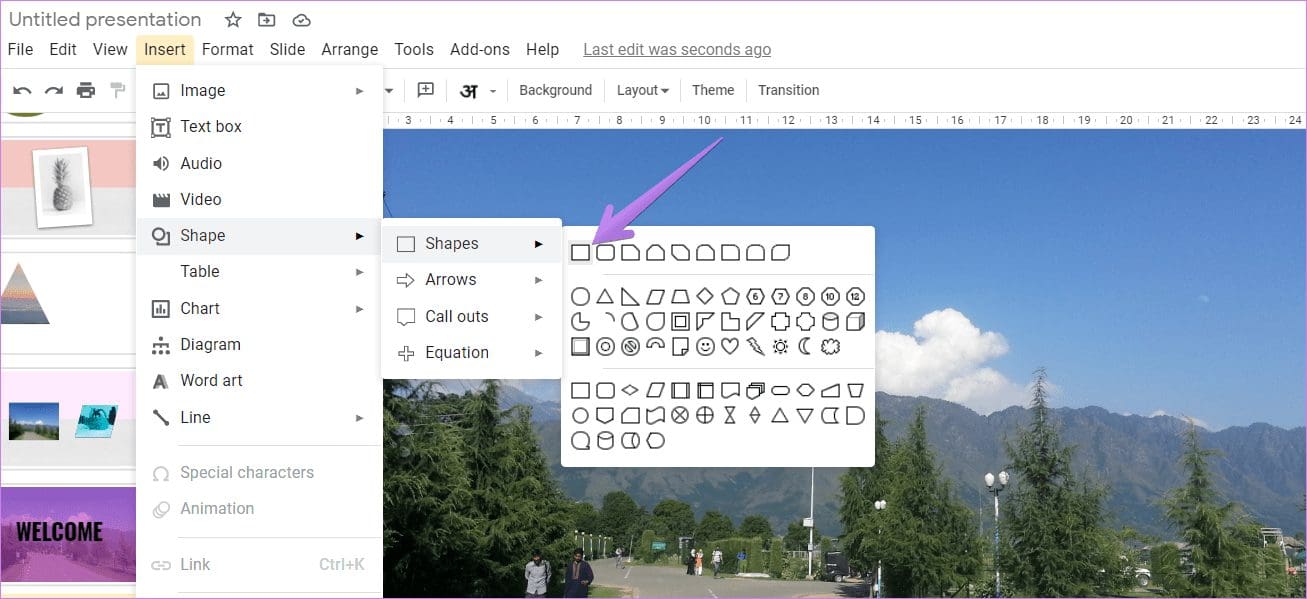Select the cube shape
The height and width of the screenshot is (599, 1307).
[855, 321]
